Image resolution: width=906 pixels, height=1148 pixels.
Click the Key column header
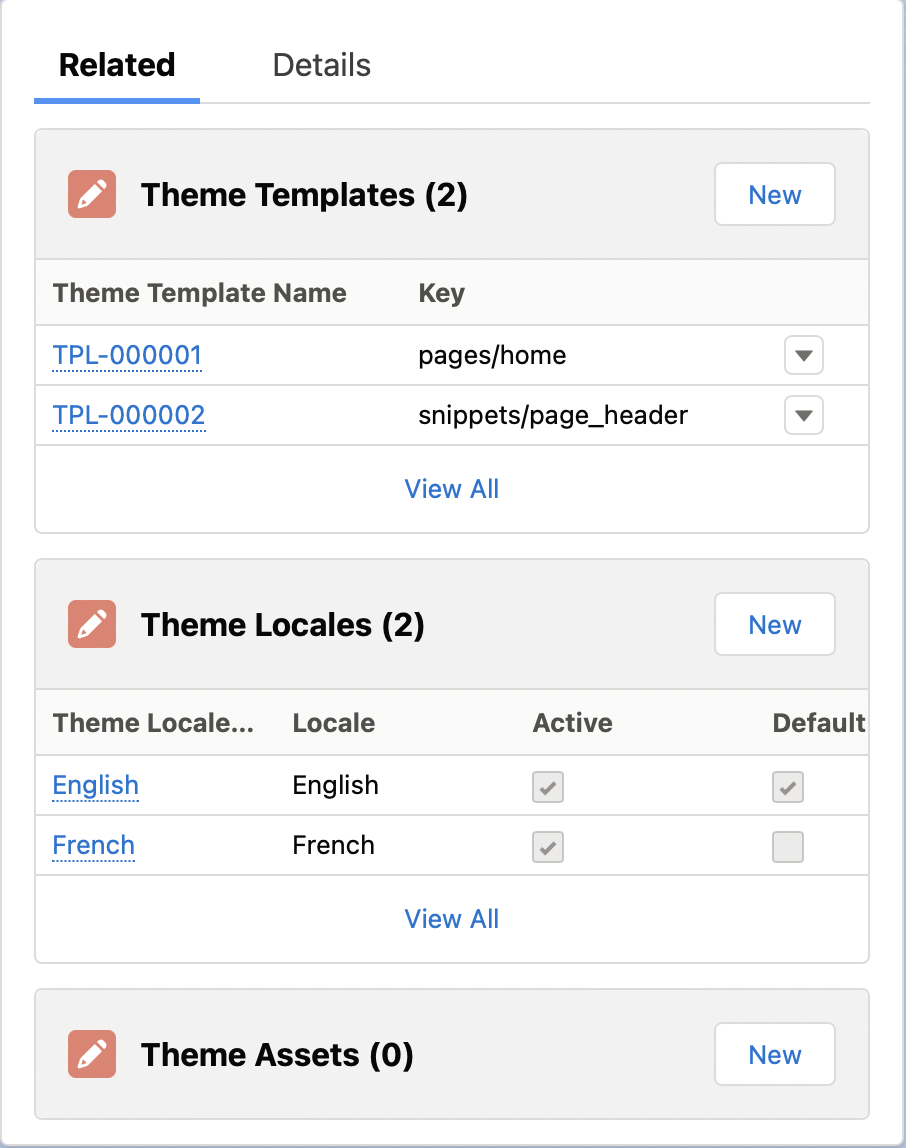pyautogui.click(x=442, y=293)
